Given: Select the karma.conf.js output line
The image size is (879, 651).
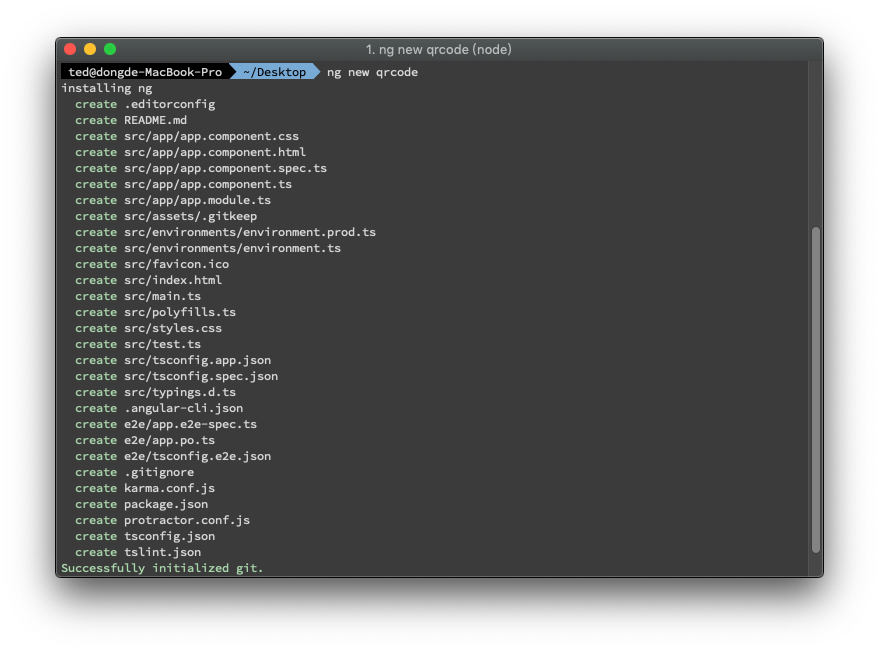Looking at the screenshot, I should [x=167, y=488].
